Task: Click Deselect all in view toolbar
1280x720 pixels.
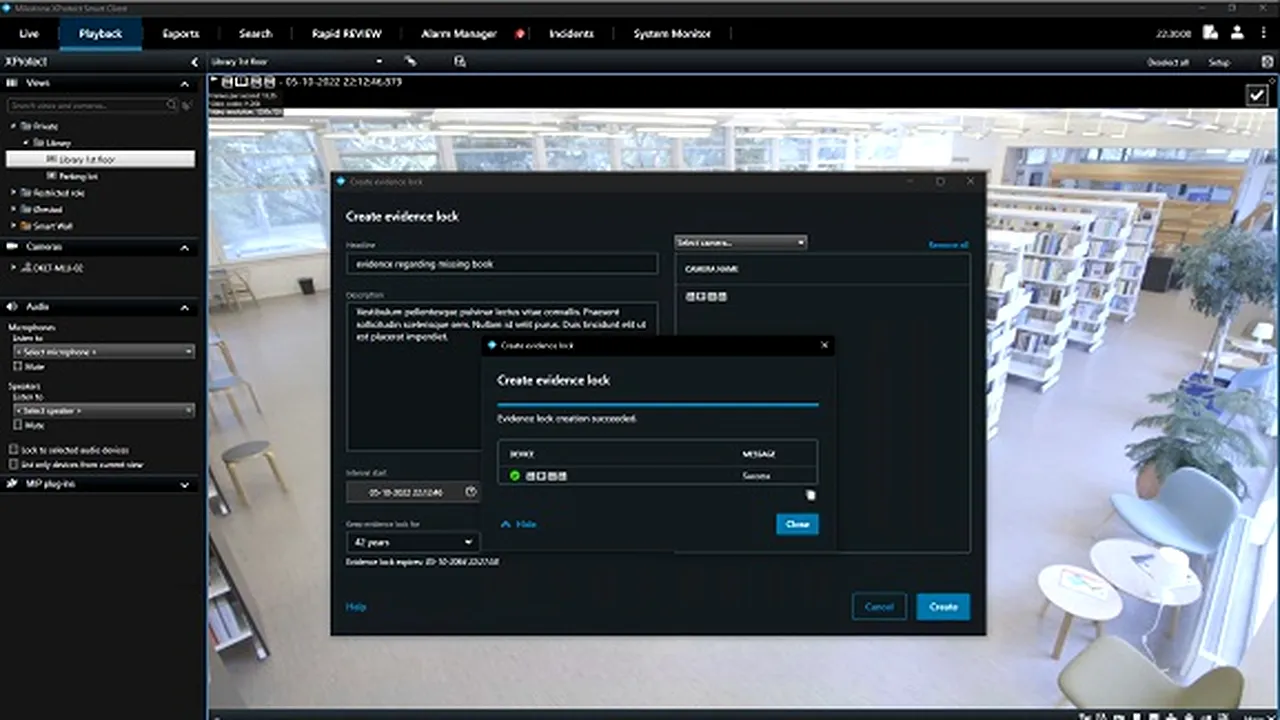Action: [1168, 62]
